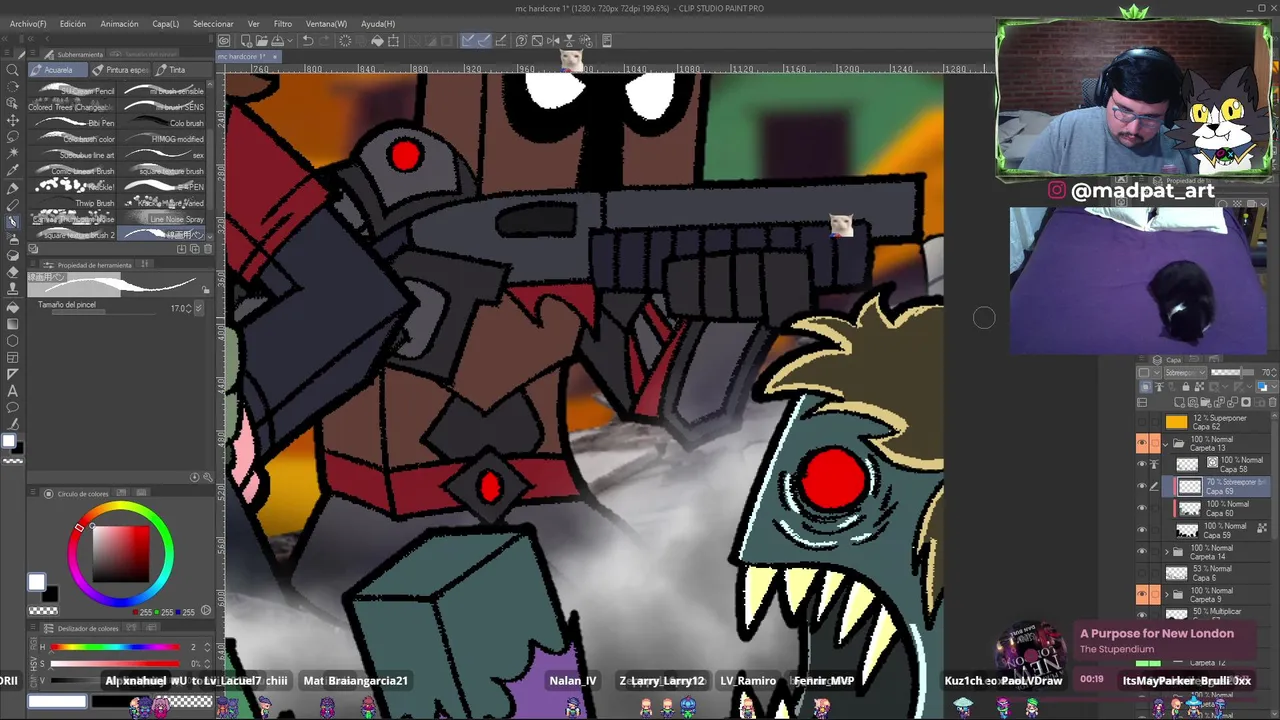Toggle snap to grid
The image size is (1280, 720).
pyautogui.click(x=501, y=41)
